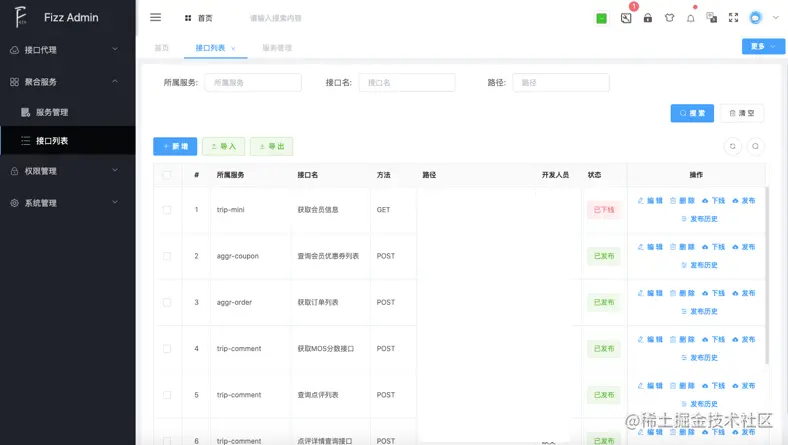Click the 状态 column header
The image size is (788, 445).
point(594,175)
